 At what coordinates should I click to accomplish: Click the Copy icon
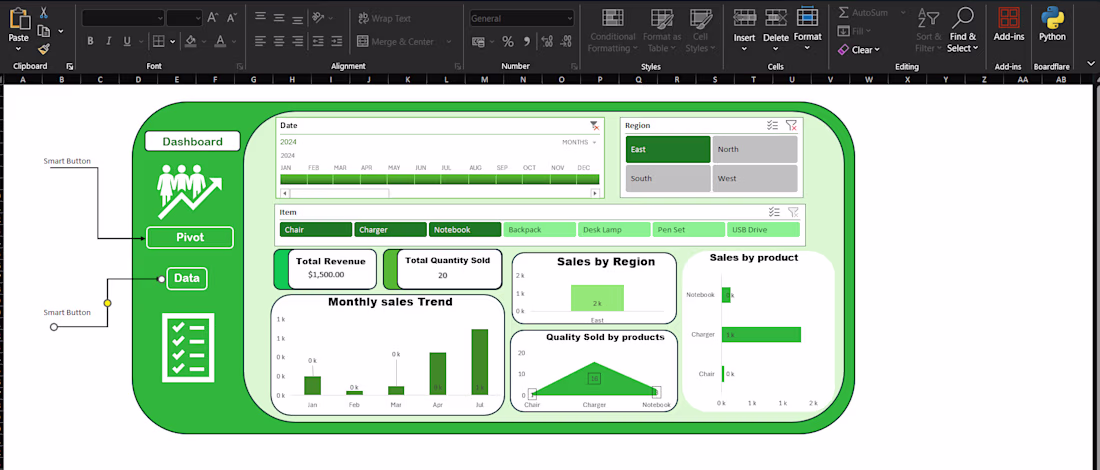tap(44, 31)
